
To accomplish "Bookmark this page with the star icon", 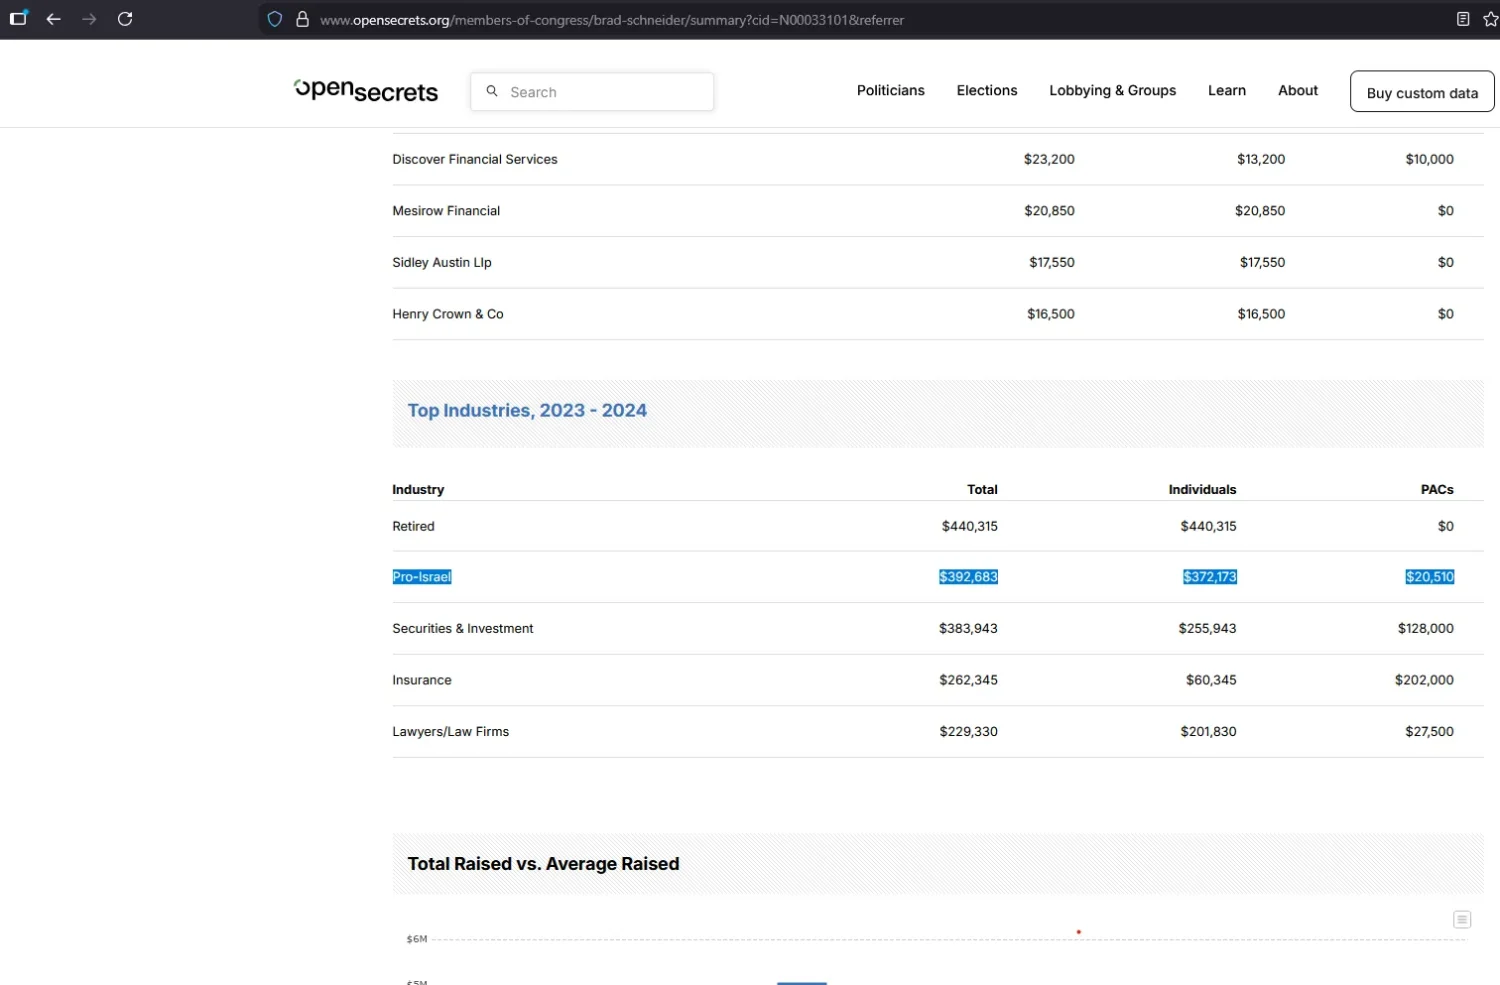I will 1491,19.
